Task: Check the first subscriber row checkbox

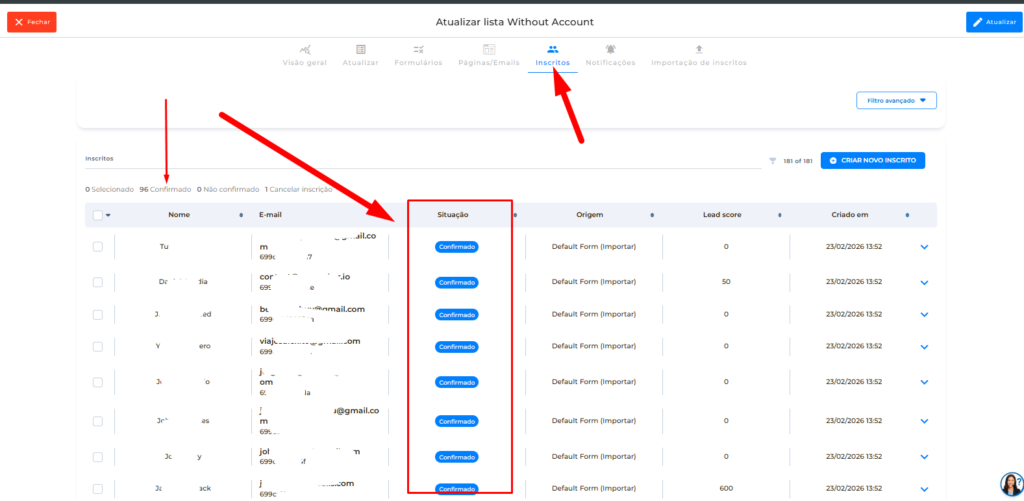Action: pos(97,246)
